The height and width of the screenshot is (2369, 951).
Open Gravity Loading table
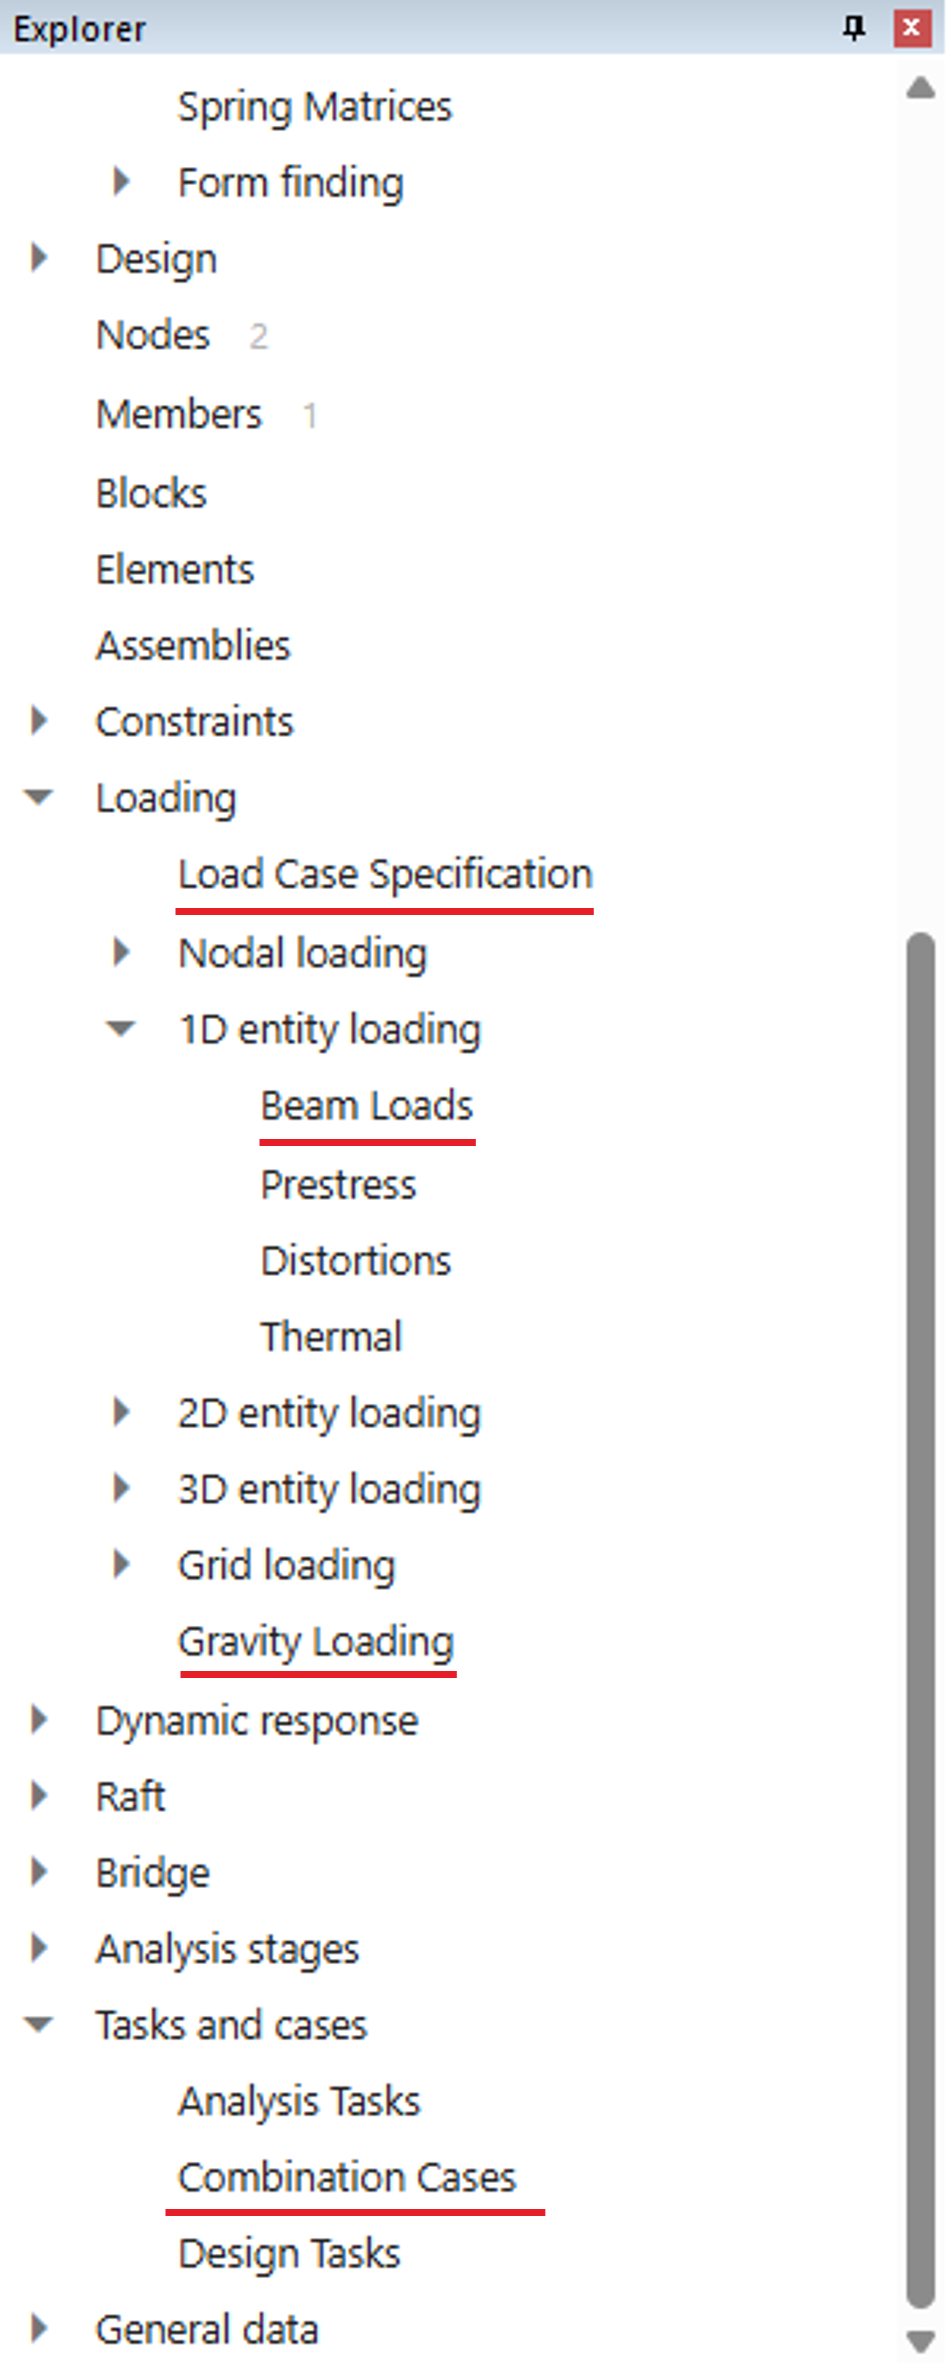316,1642
